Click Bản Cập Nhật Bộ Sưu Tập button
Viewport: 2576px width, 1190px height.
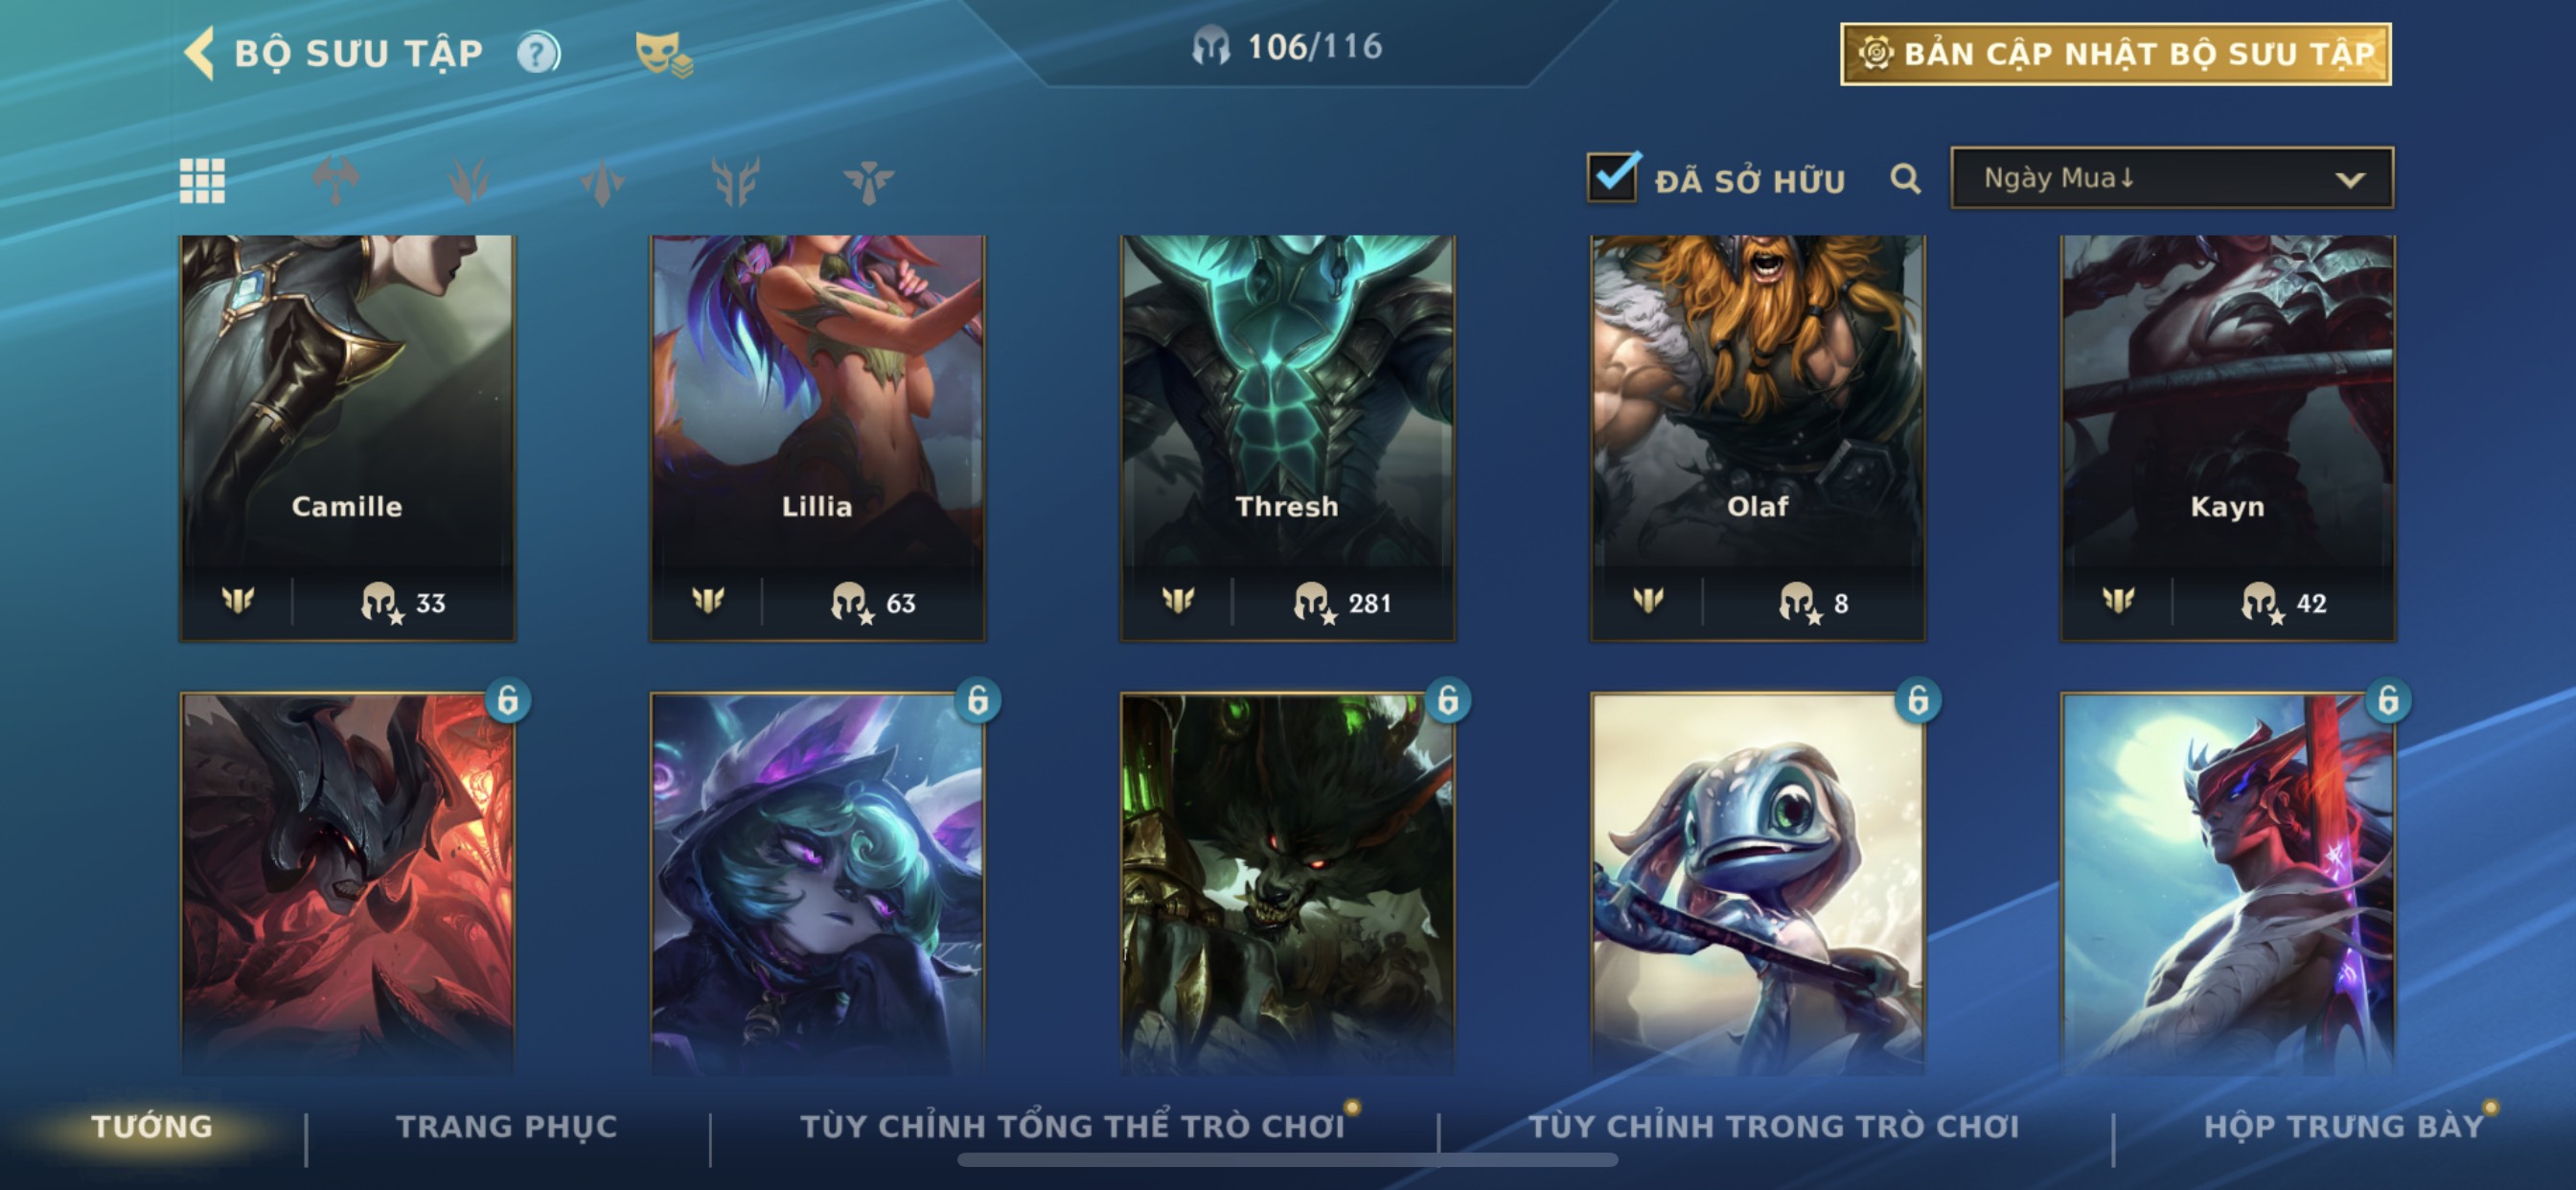2116,53
